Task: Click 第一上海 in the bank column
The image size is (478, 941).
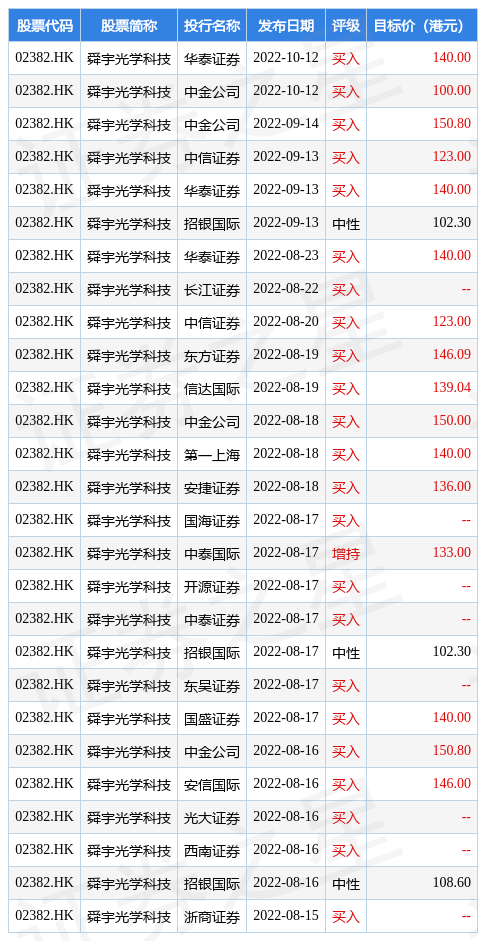Action: pyautogui.click(x=212, y=454)
